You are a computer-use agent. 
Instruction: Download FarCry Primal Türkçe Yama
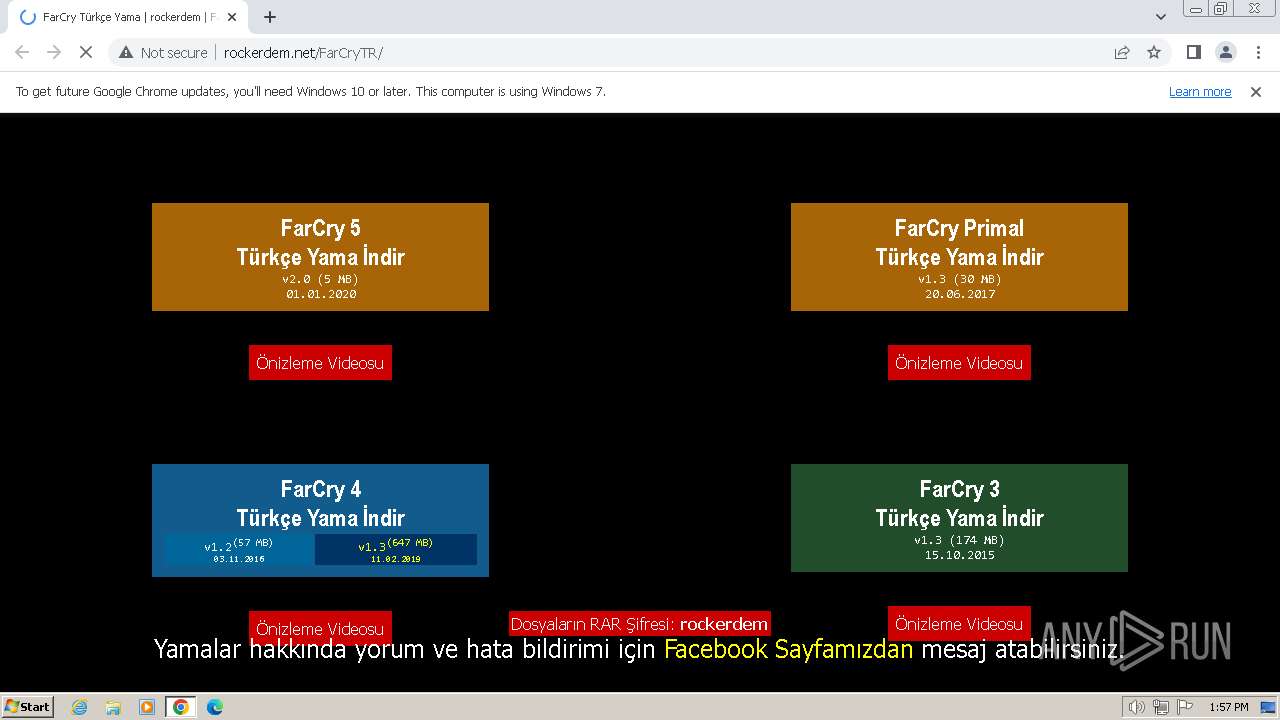(959, 257)
